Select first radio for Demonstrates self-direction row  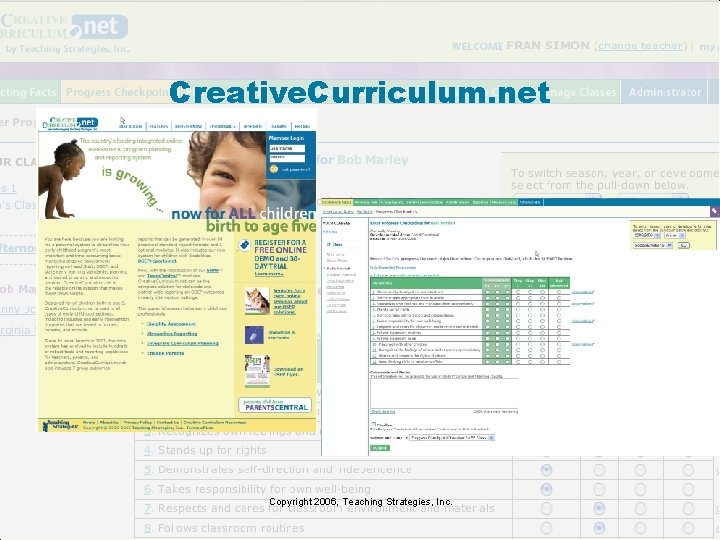click(546, 470)
